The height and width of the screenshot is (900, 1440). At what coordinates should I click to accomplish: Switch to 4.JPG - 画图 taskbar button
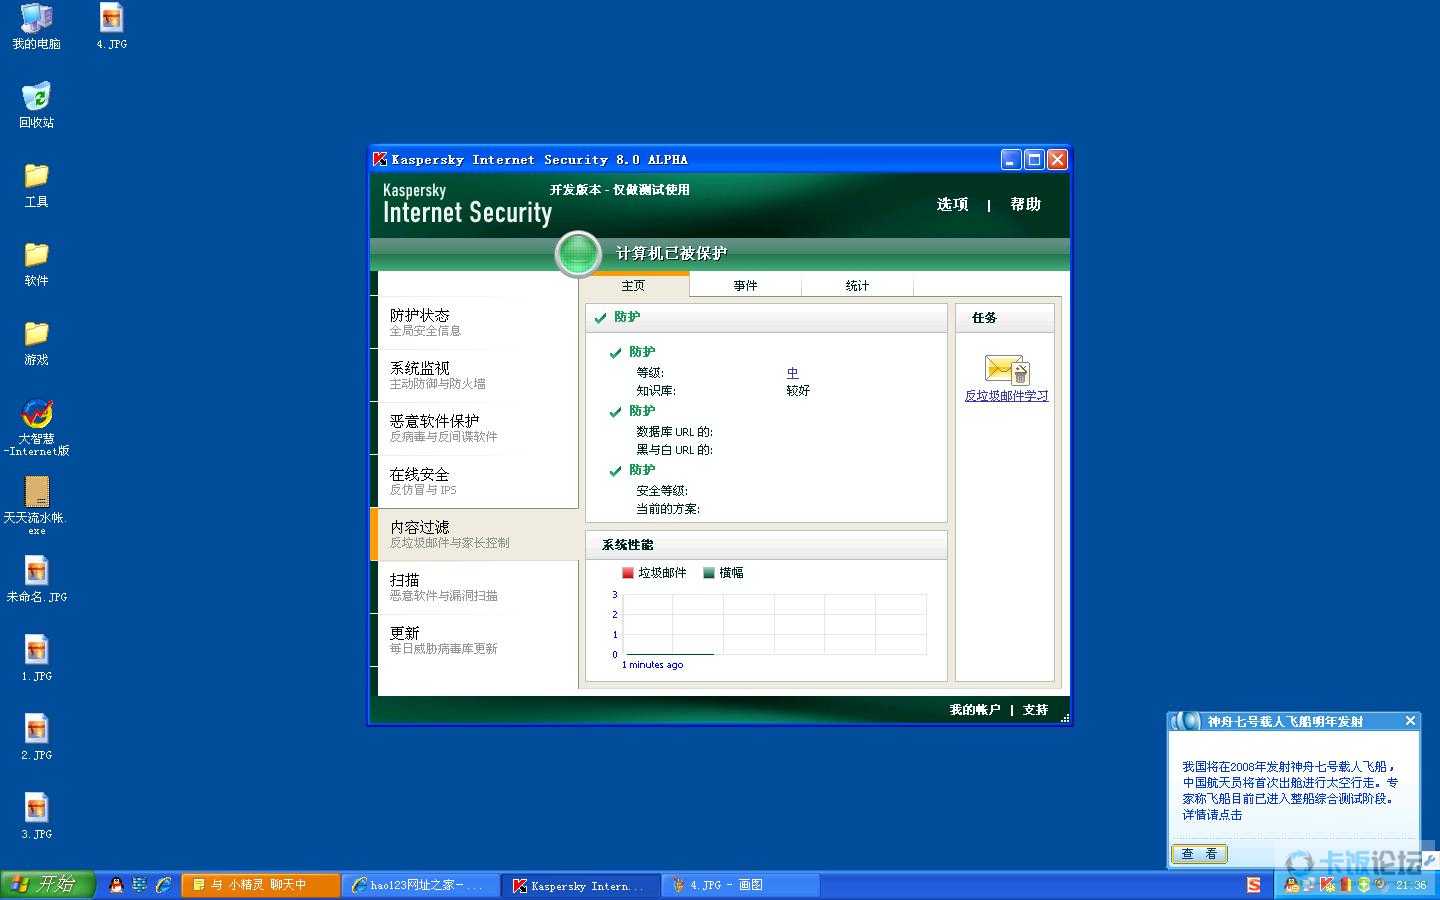coord(740,885)
